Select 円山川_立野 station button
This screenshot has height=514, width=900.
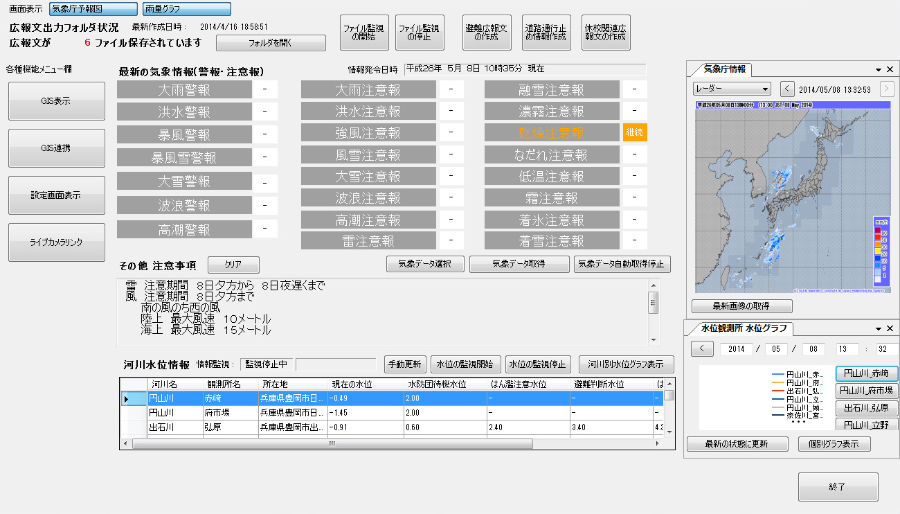pos(866,425)
